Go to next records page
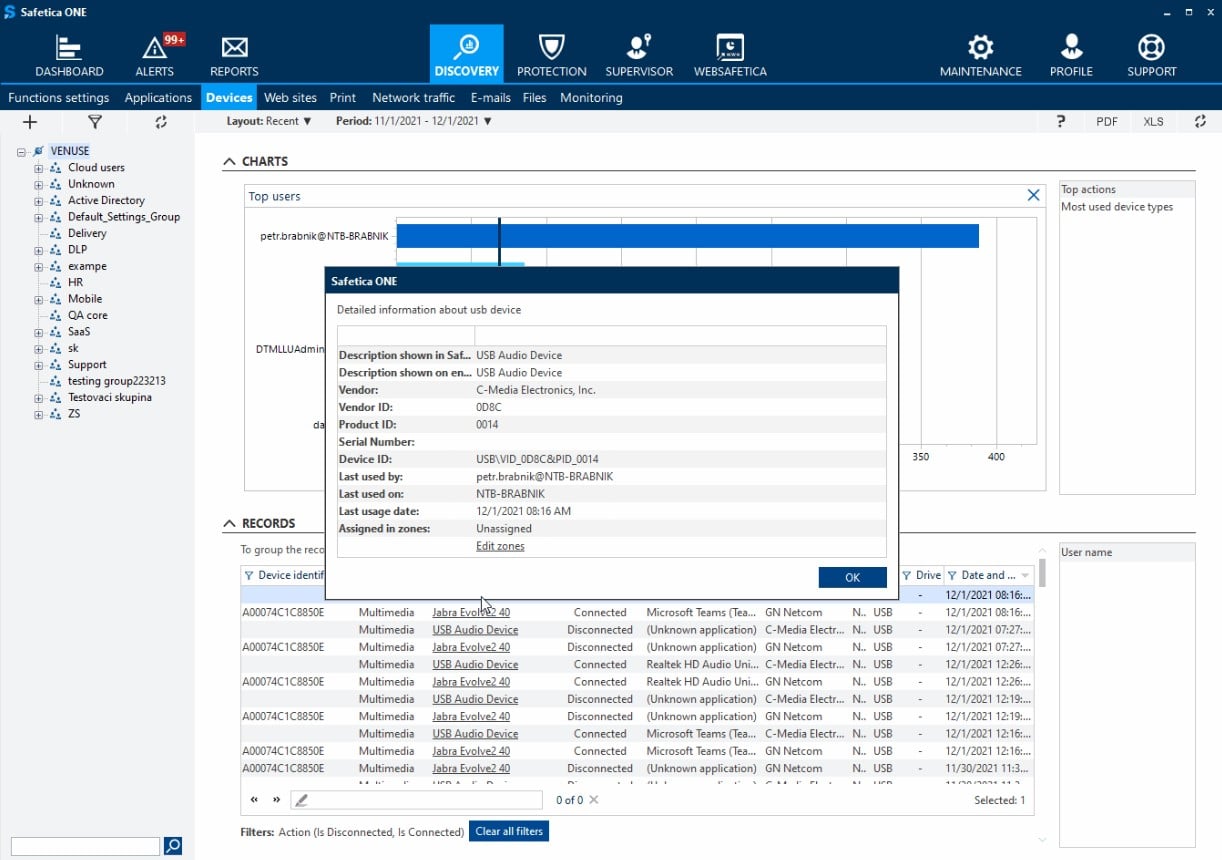Image resolution: width=1222 pixels, height=860 pixels. [277, 800]
